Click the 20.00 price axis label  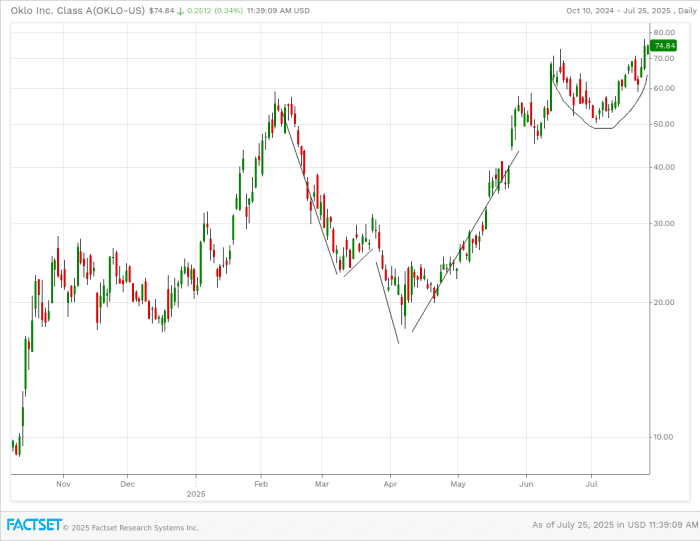(664, 303)
